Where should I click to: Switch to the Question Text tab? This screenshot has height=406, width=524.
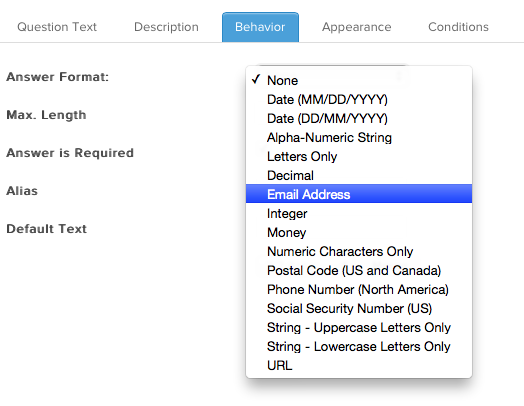click(x=57, y=27)
